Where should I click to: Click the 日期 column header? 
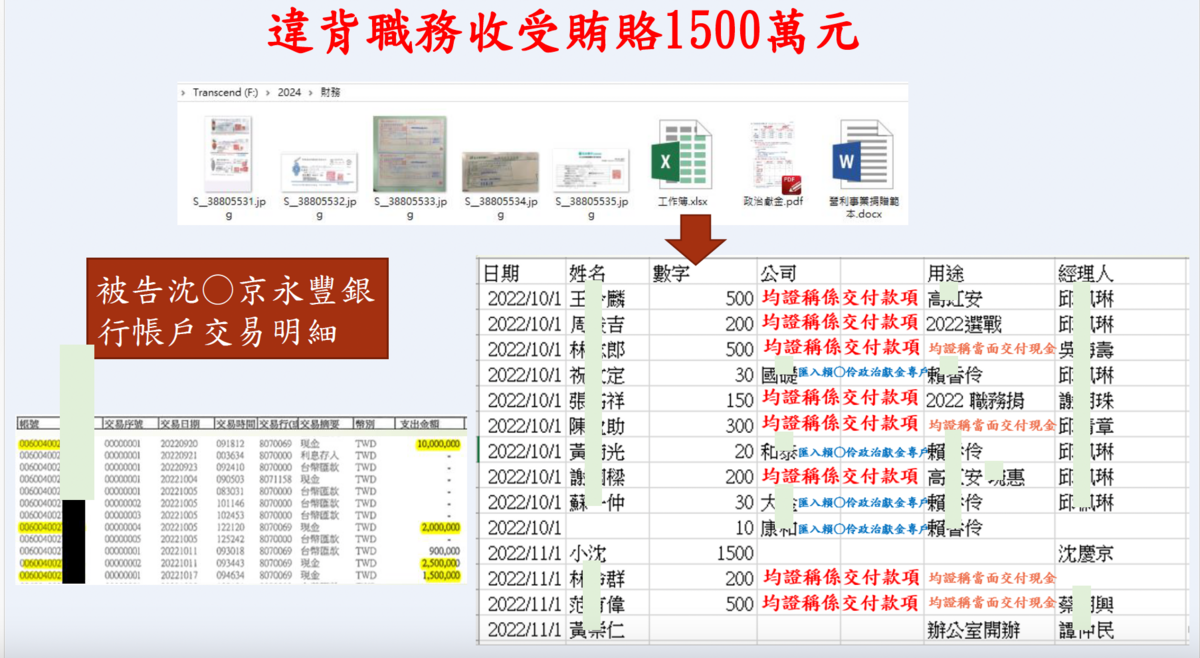coord(502,272)
